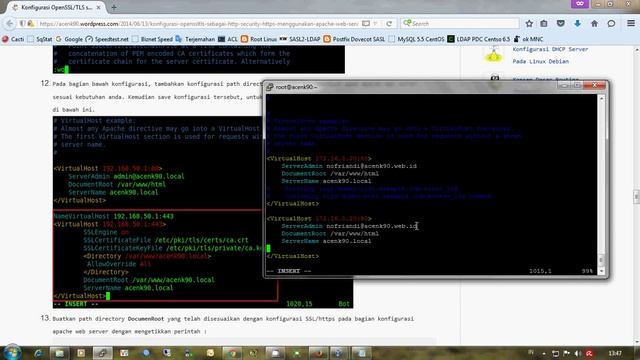
Task: Open the SqStat bookmark
Action: point(40,39)
